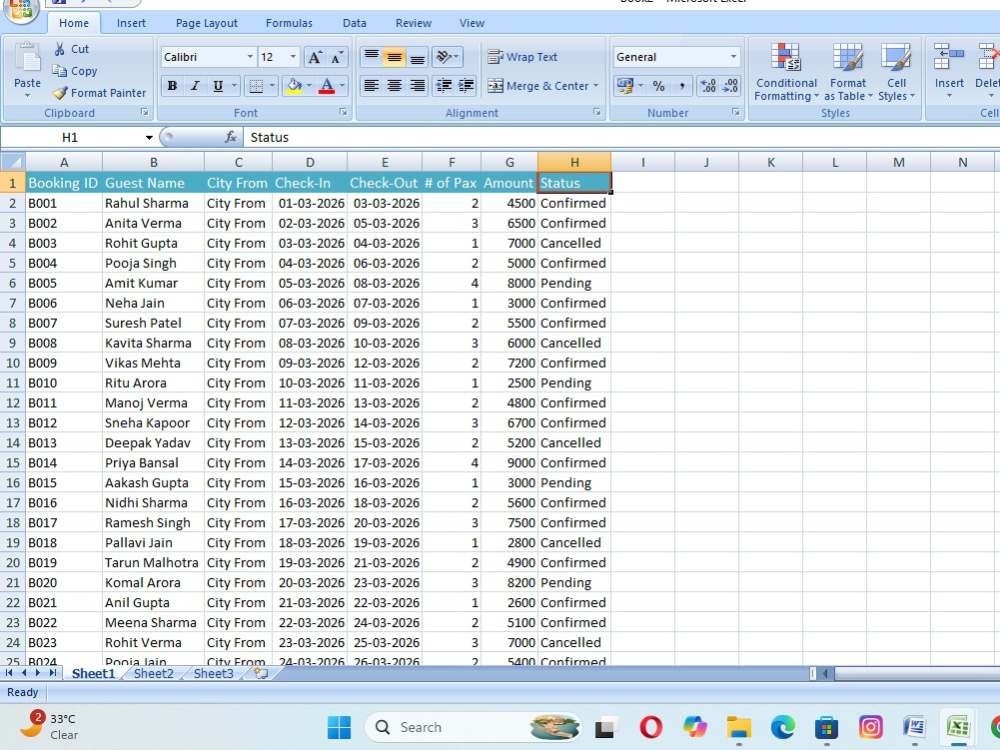The height and width of the screenshot is (750, 1000).
Task: Open the Clipboard pane launcher
Action: (145, 112)
